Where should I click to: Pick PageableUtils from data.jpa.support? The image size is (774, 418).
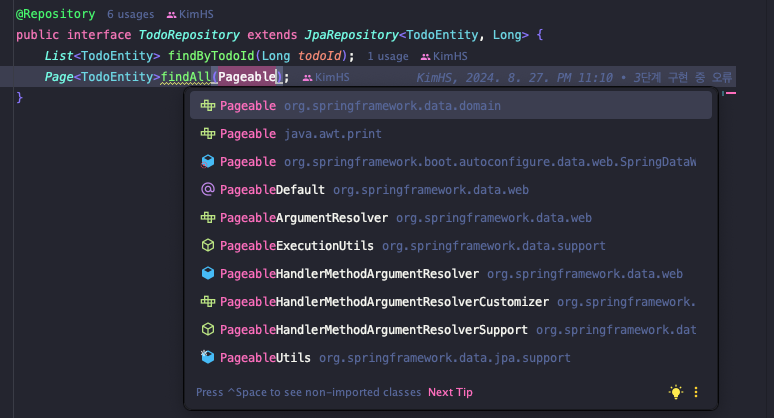click(451, 358)
